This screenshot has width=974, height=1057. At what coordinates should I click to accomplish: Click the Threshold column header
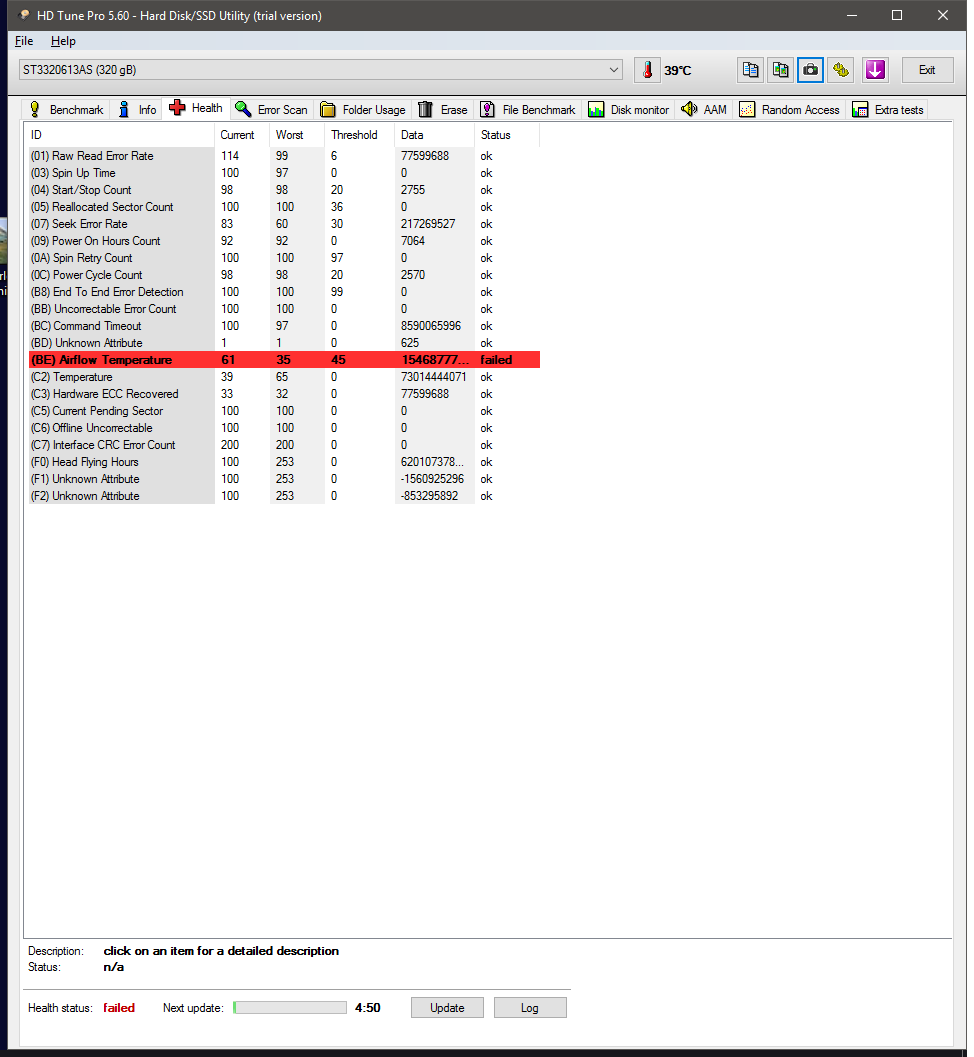pyautogui.click(x=360, y=135)
